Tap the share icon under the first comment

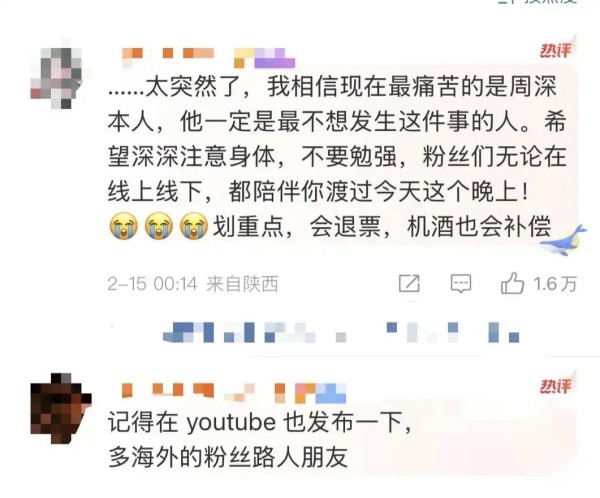click(x=409, y=284)
